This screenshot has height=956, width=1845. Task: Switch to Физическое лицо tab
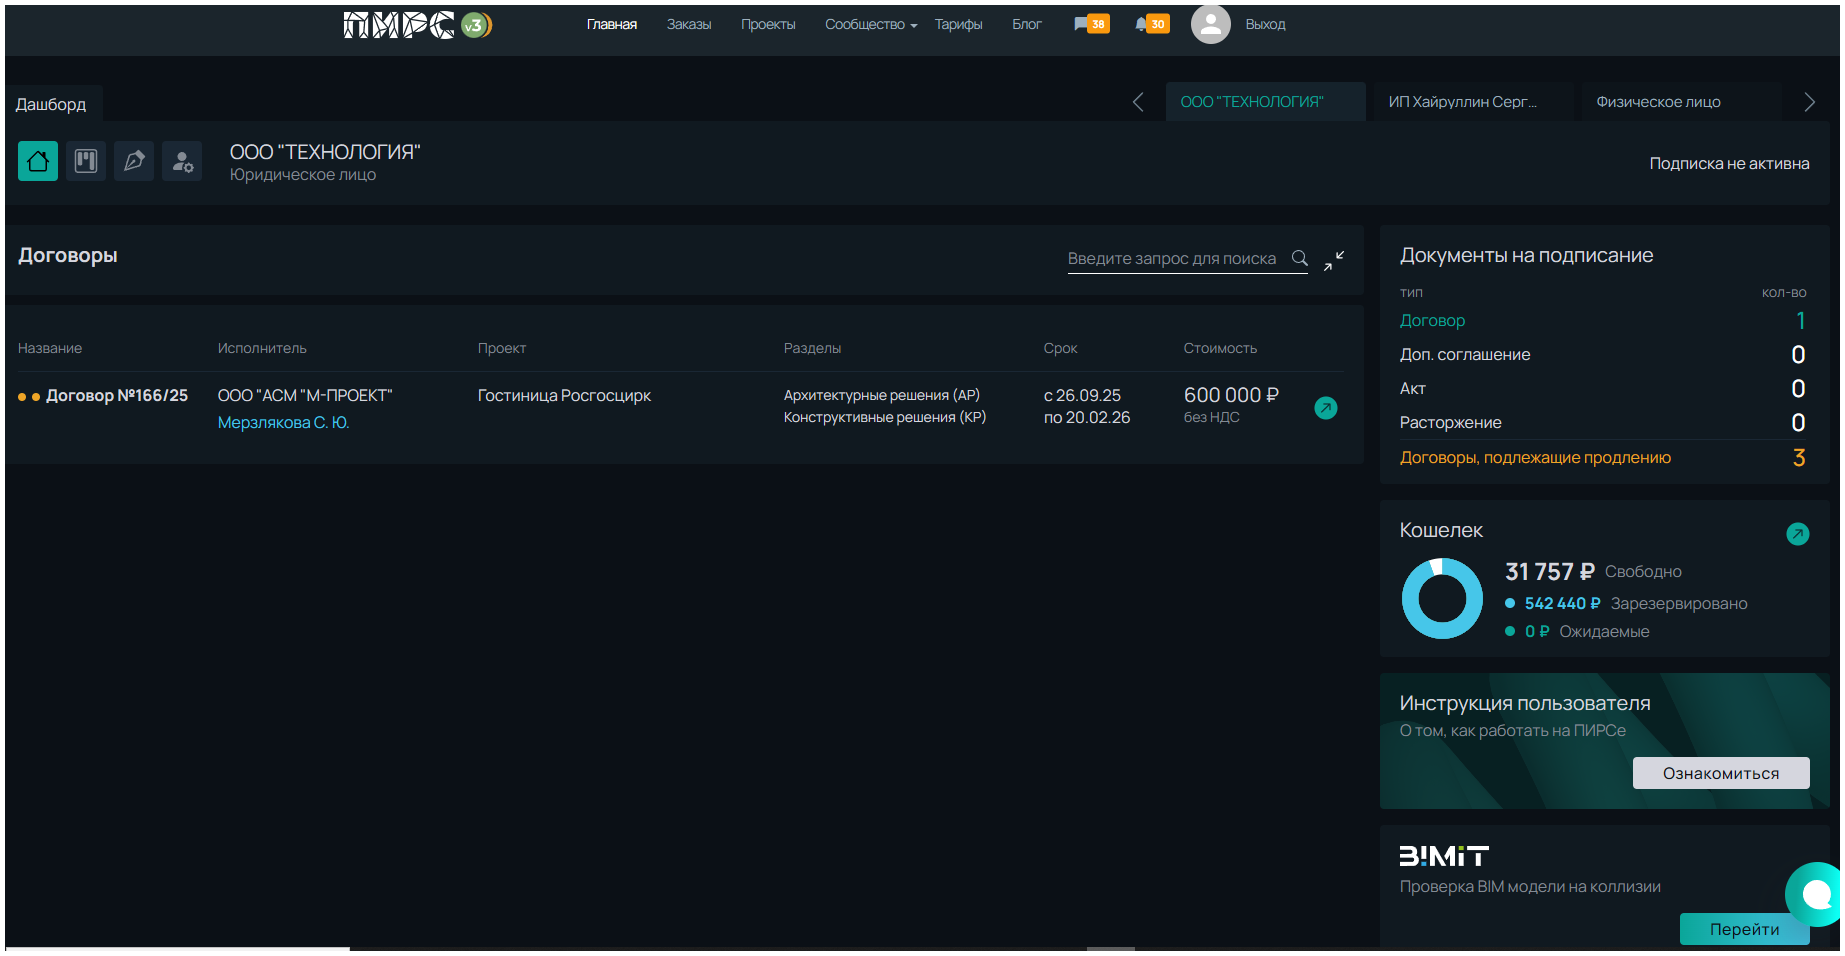pos(1658,102)
